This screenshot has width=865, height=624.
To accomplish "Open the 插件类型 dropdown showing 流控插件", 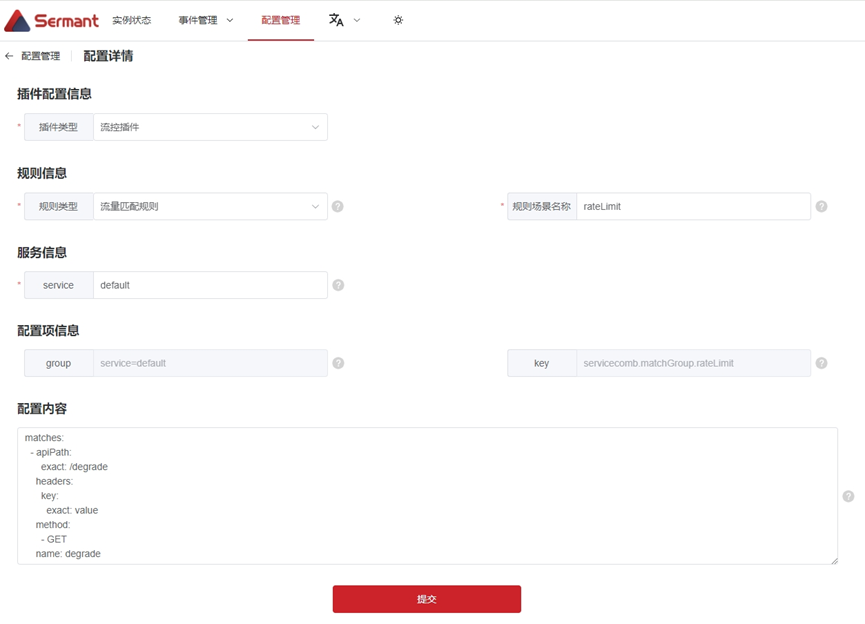I will (x=210, y=127).
